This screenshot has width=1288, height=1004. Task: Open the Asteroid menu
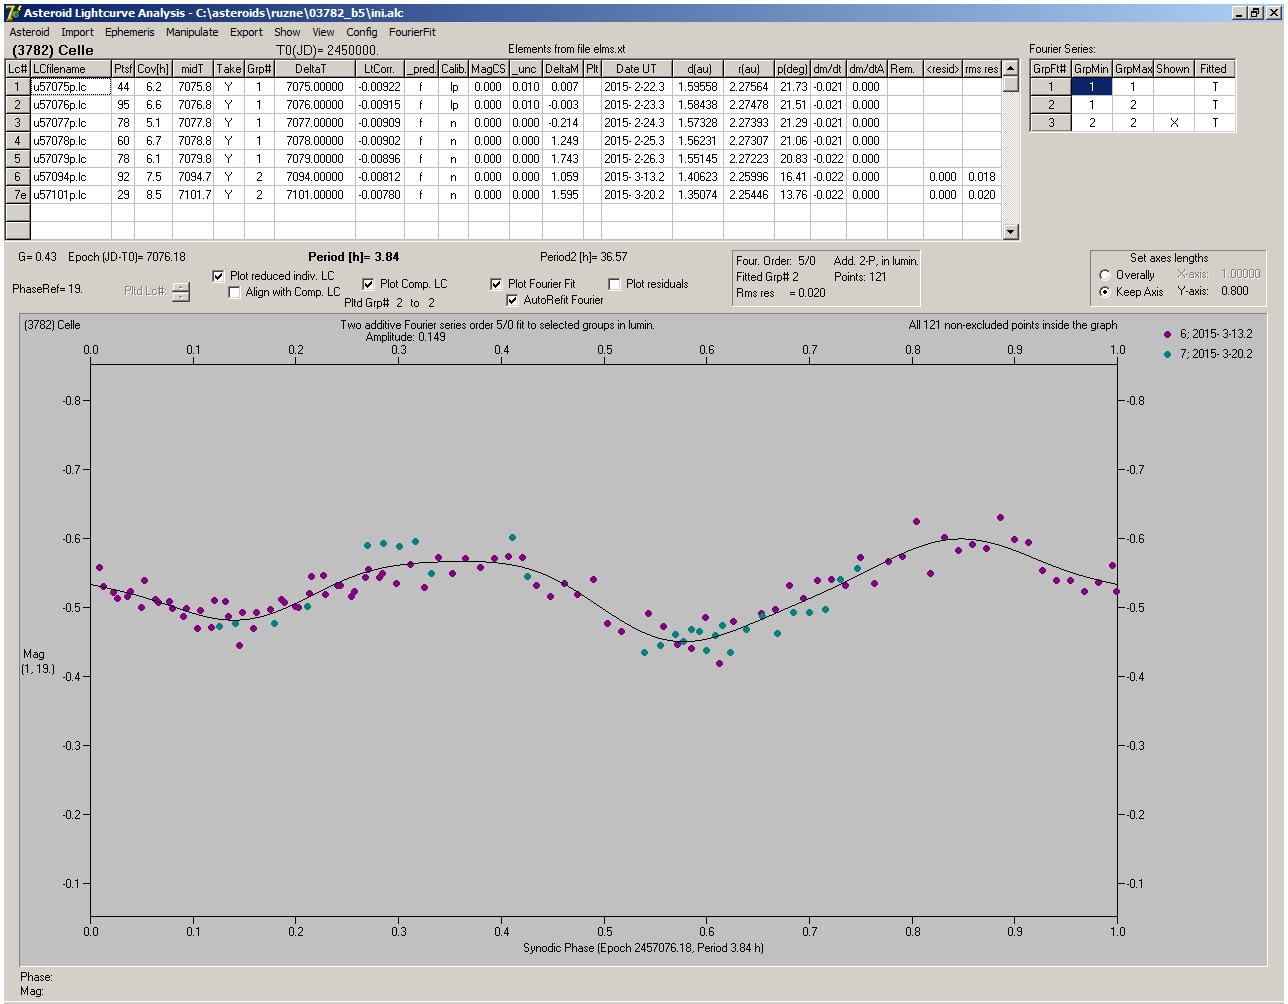pos(29,32)
